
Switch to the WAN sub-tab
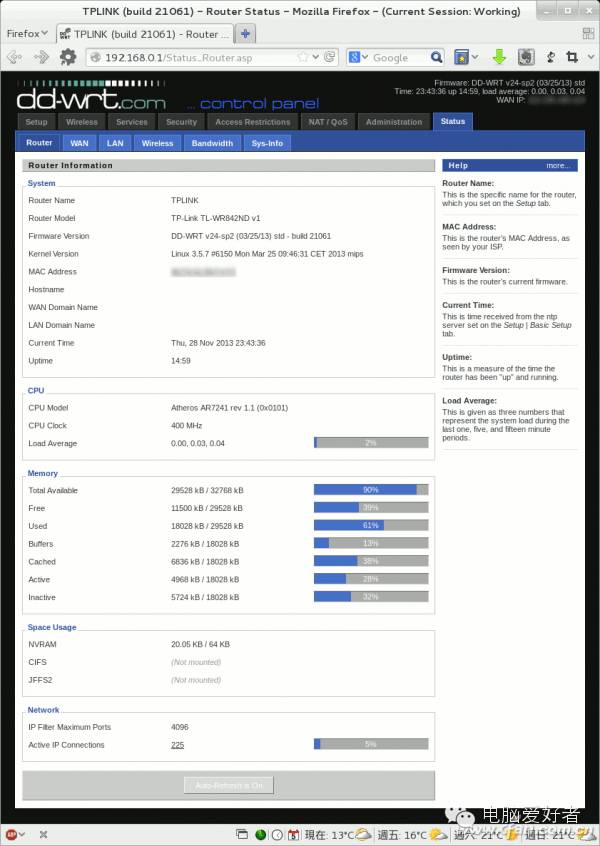pyautogui.click(x=79, y=143)
